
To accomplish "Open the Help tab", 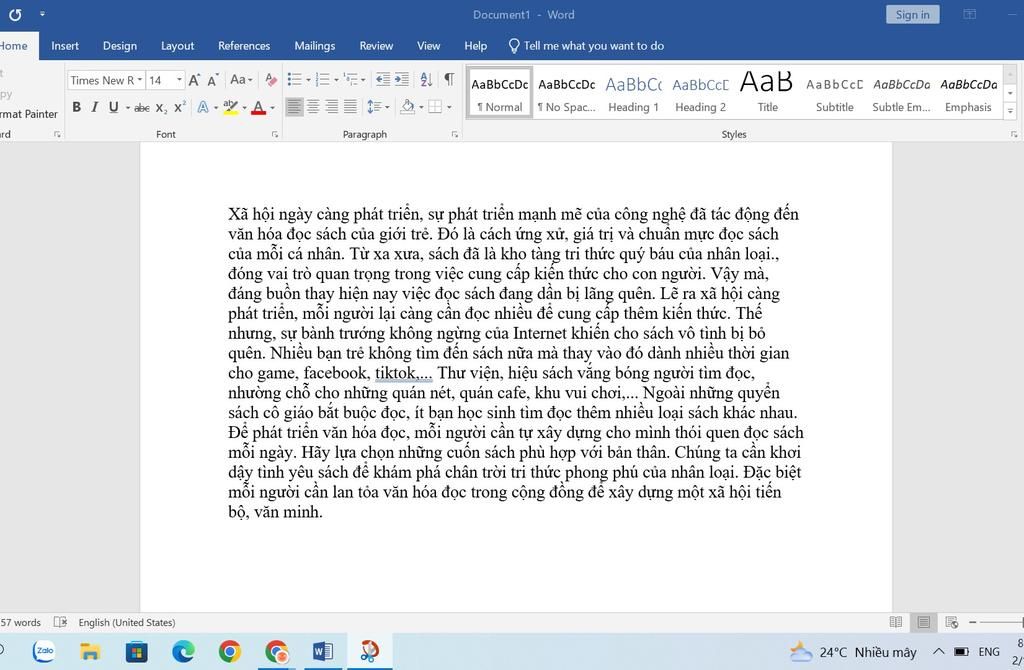I will 475,46.
